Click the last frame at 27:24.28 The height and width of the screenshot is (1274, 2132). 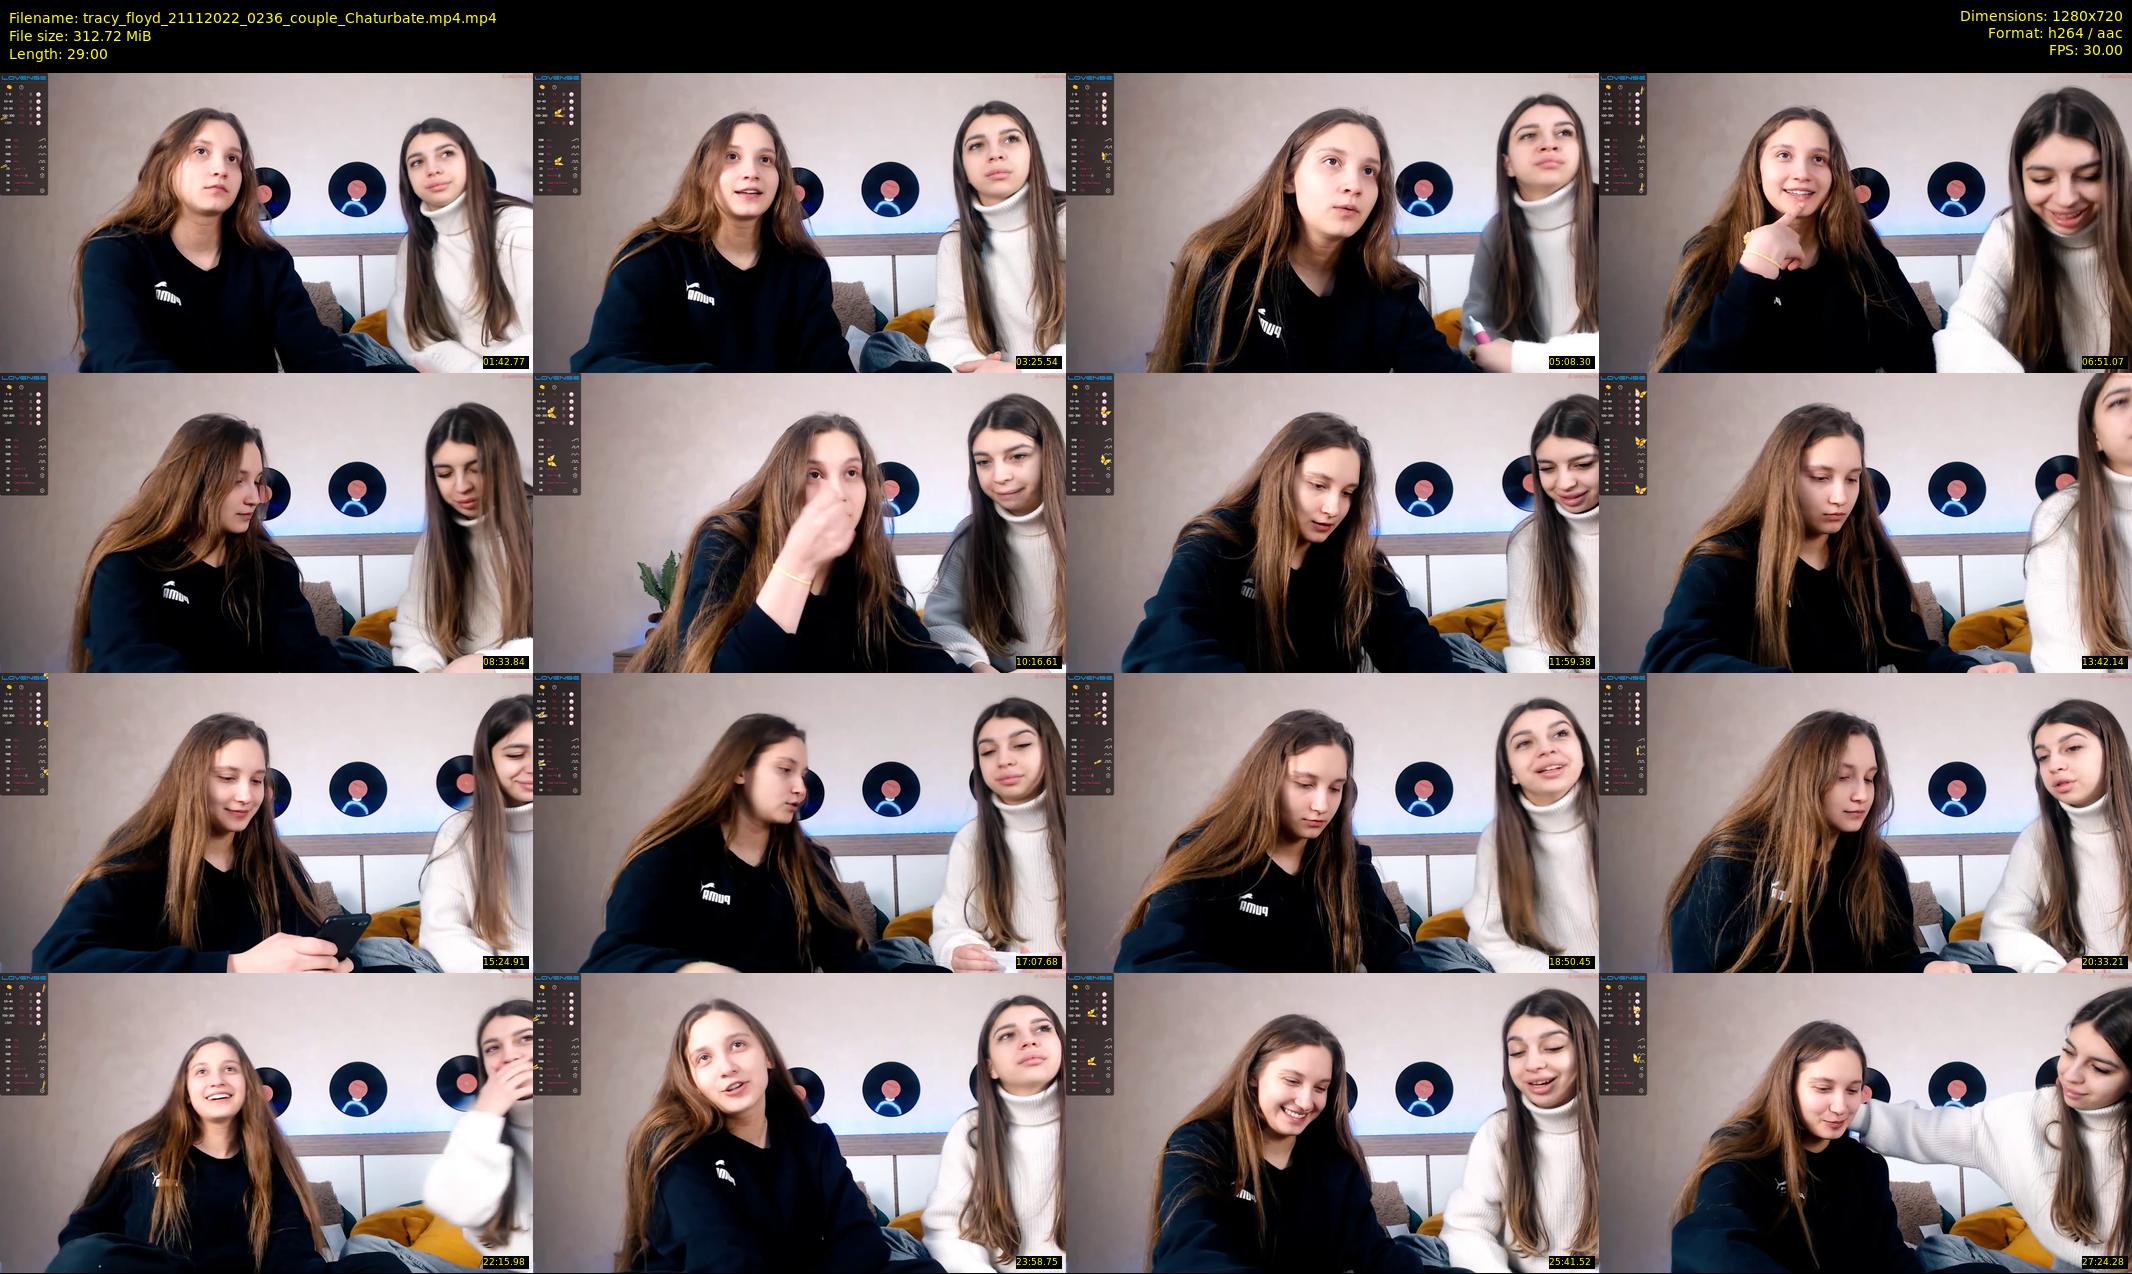1865,1122
